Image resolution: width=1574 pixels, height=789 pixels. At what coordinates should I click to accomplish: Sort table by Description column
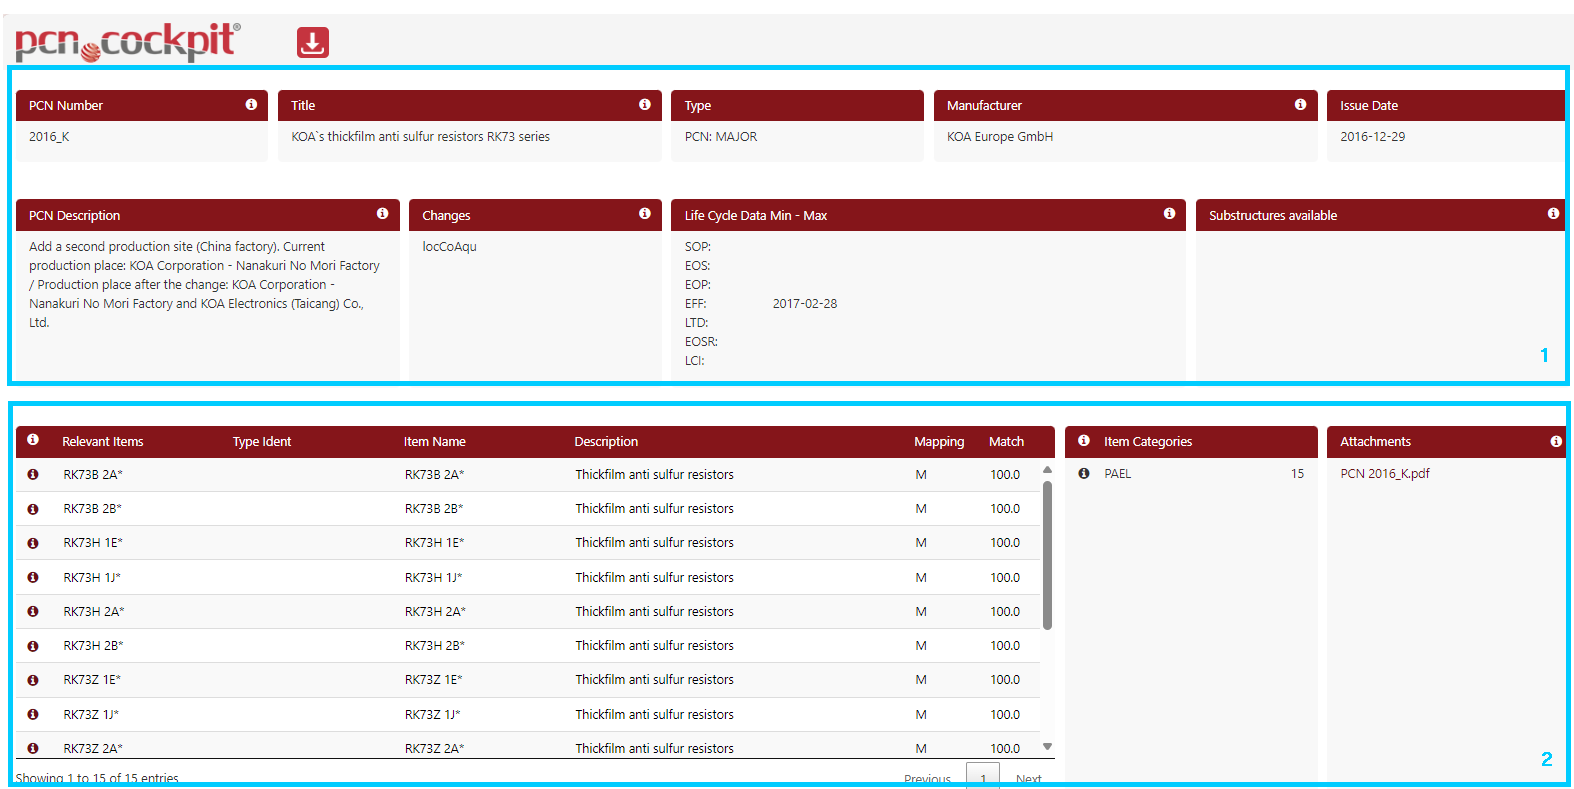(606, 441)
